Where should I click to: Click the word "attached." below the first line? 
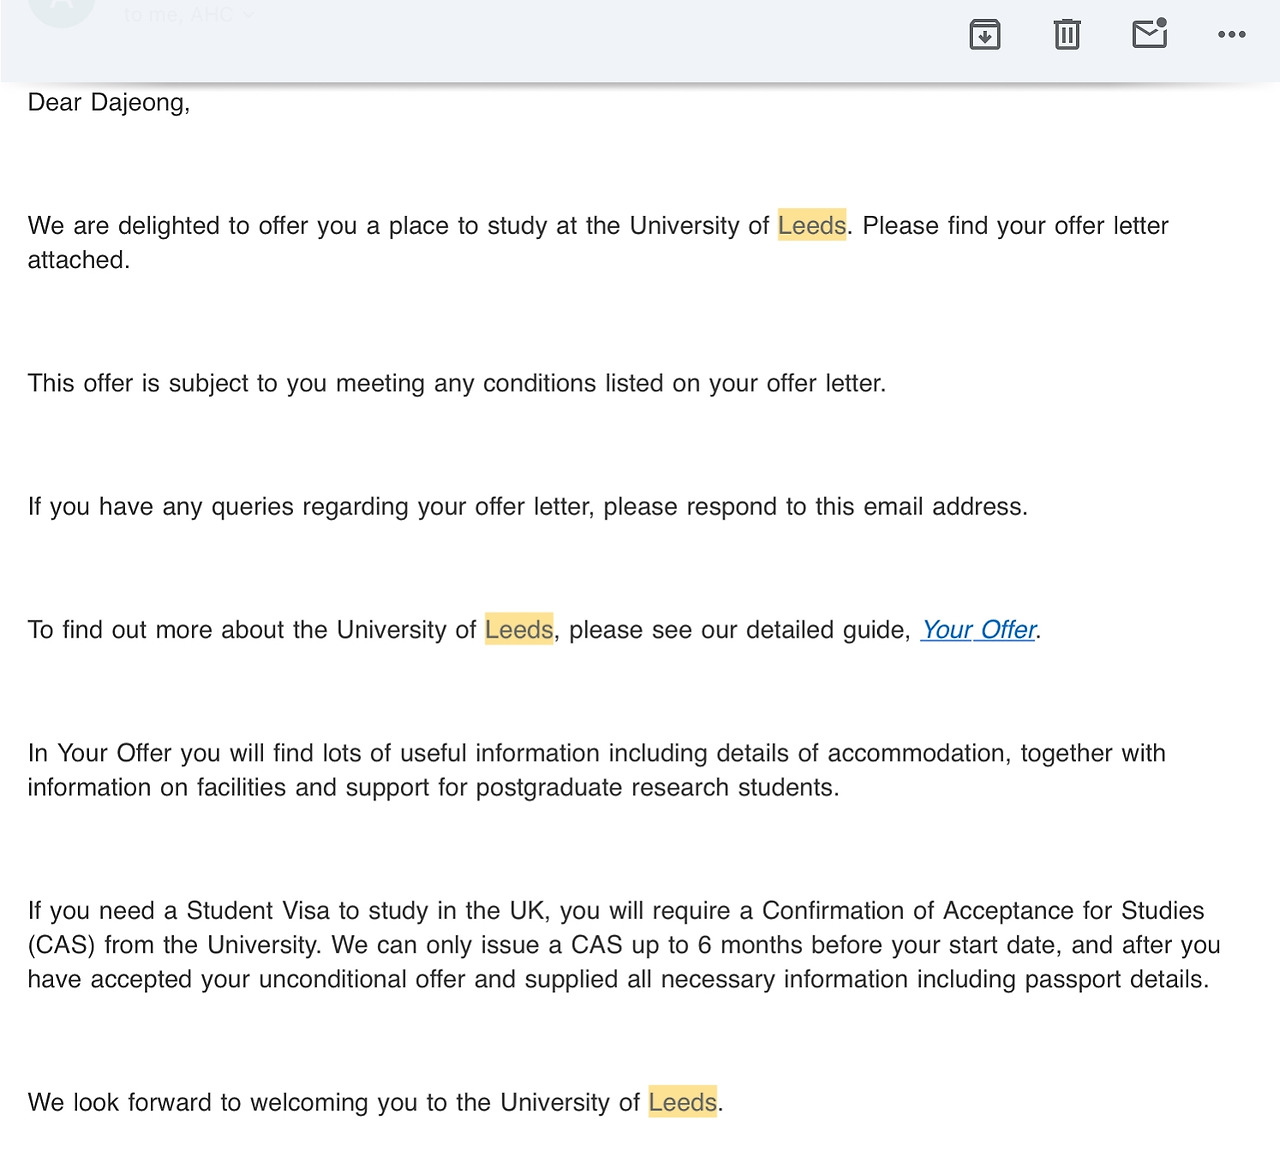(x=79, y=260)
